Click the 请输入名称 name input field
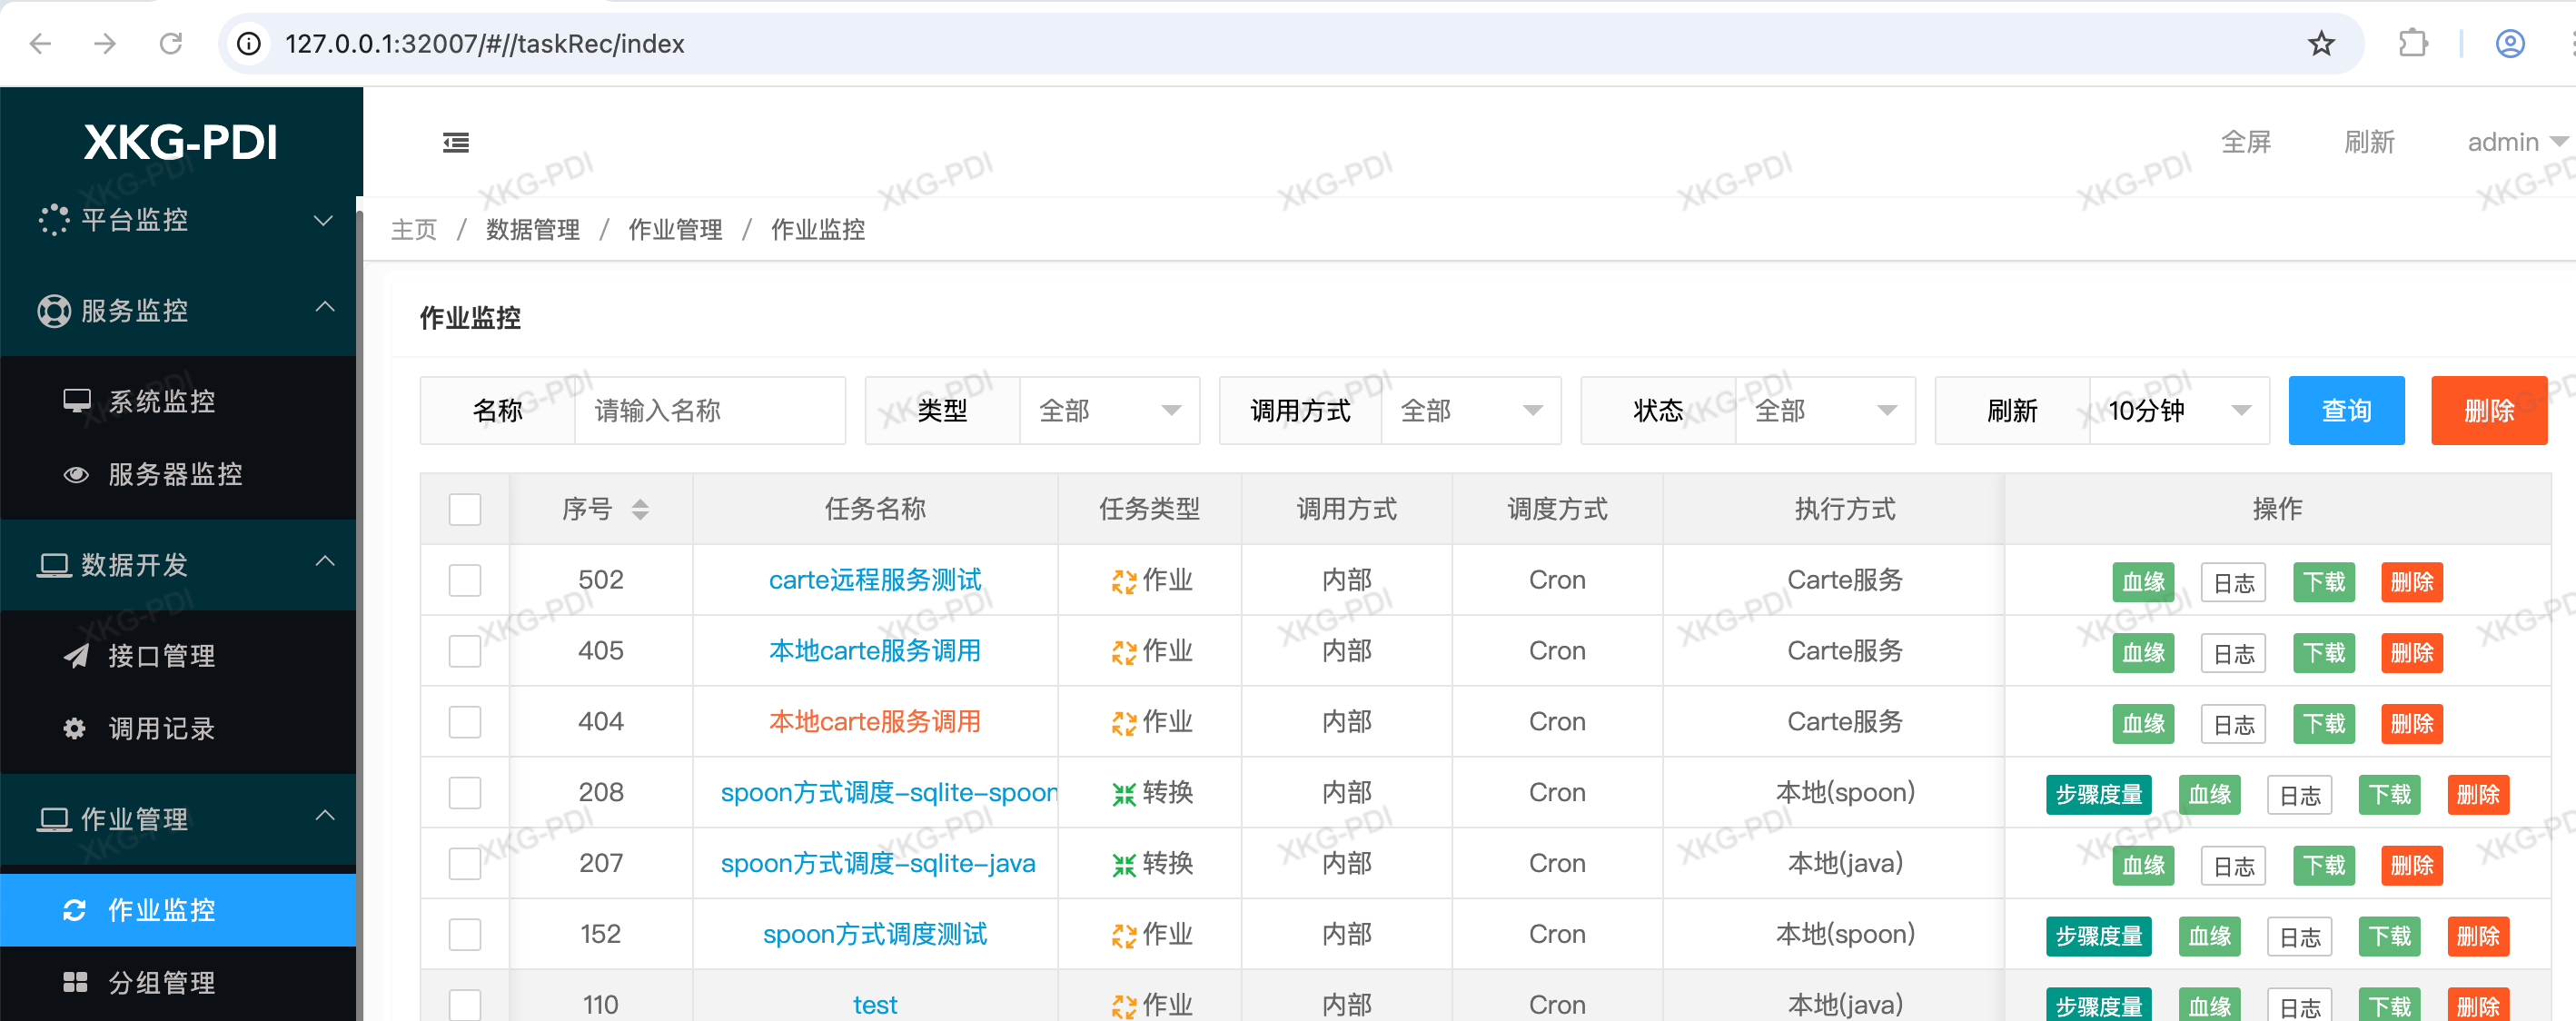Screen dimensions: 2576x1021 (710, 410)
